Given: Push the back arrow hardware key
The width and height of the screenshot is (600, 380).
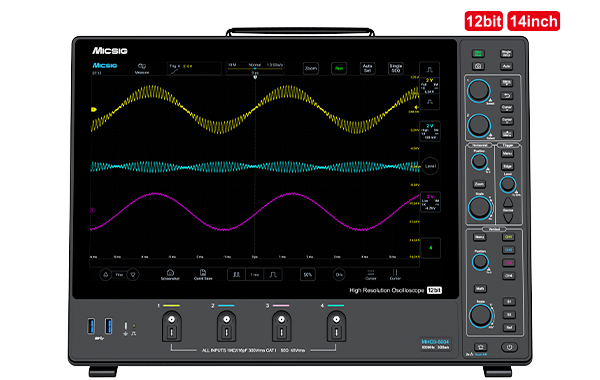Looking at the screenshot, I should [507, 96].
